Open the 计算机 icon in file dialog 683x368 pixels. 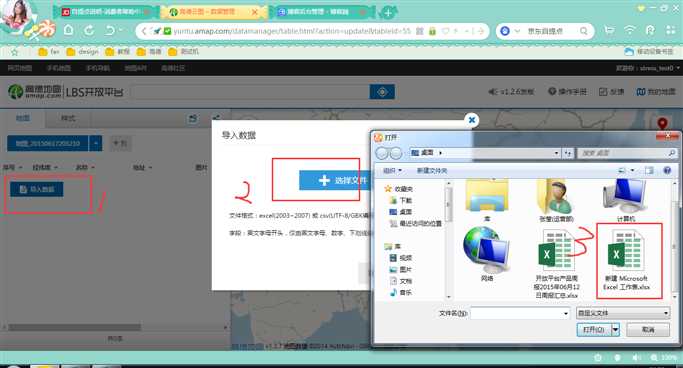point(626,200)
